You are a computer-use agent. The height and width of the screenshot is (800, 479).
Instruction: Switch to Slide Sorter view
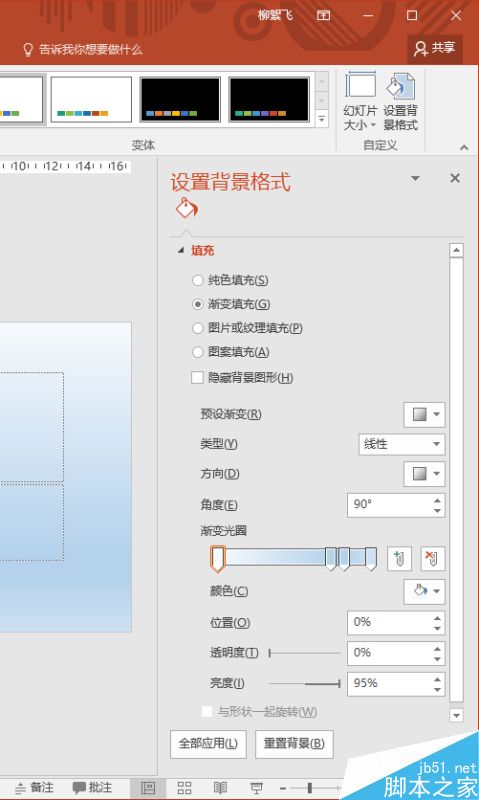(x=184, y=788)
